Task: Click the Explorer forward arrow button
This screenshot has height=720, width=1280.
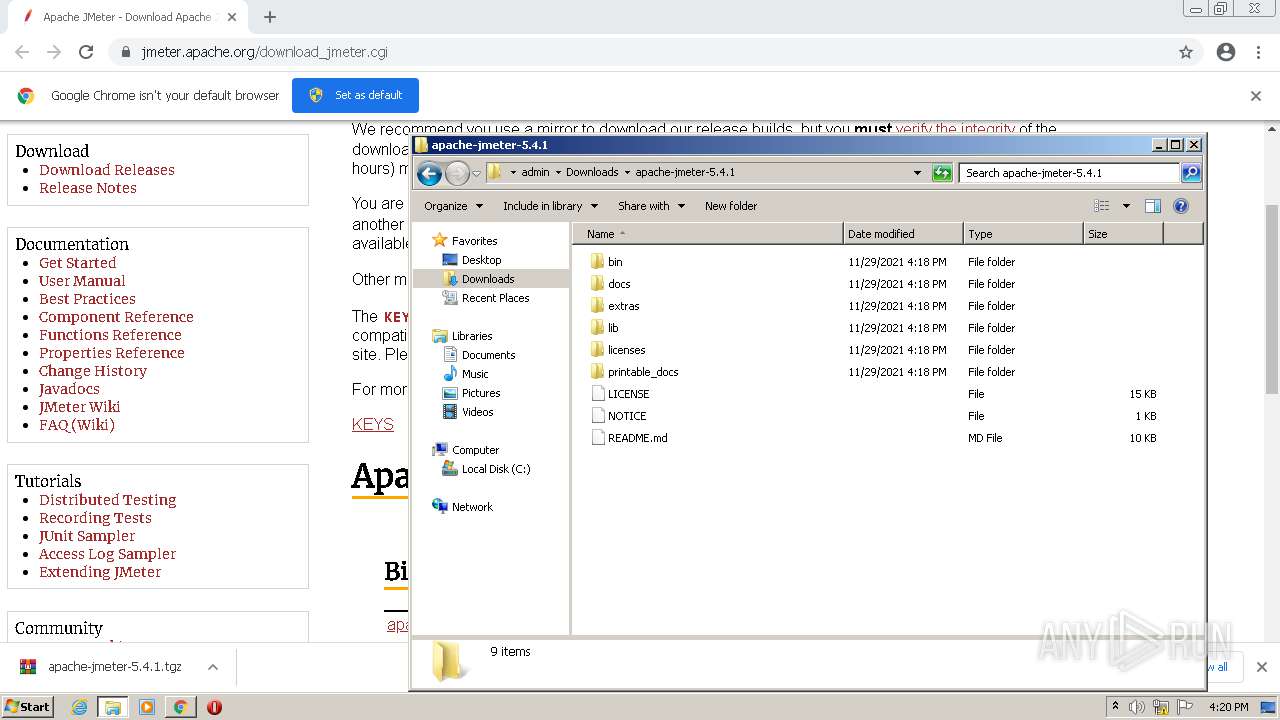Action: [x=457, y=173]
